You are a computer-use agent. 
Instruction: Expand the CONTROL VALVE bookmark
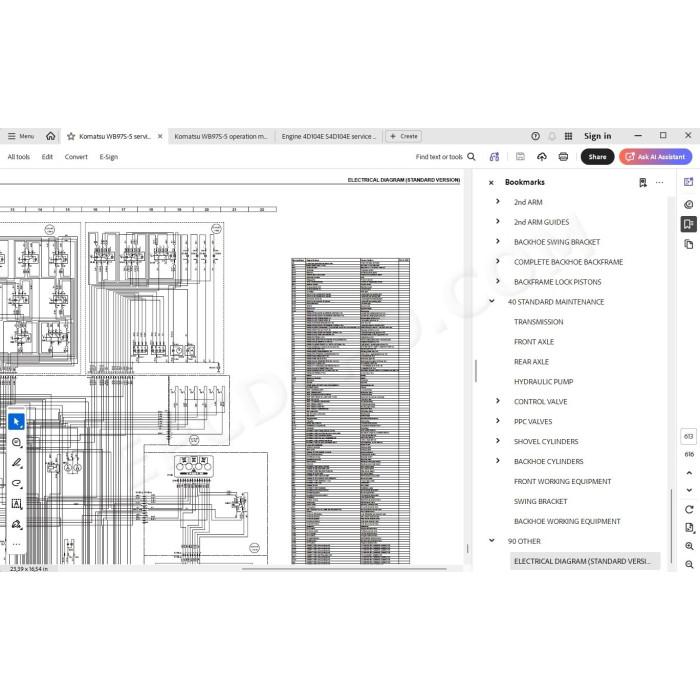[498, 401]
